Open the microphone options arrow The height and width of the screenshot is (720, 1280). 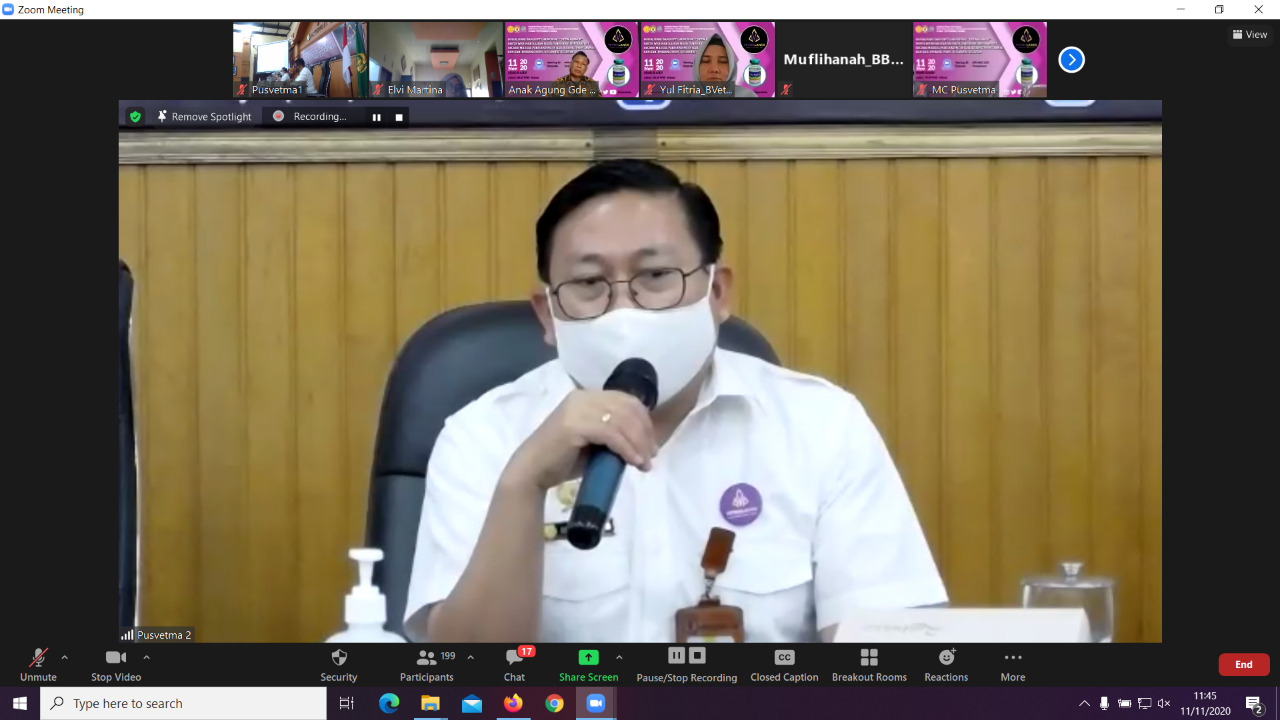(63, 658)
